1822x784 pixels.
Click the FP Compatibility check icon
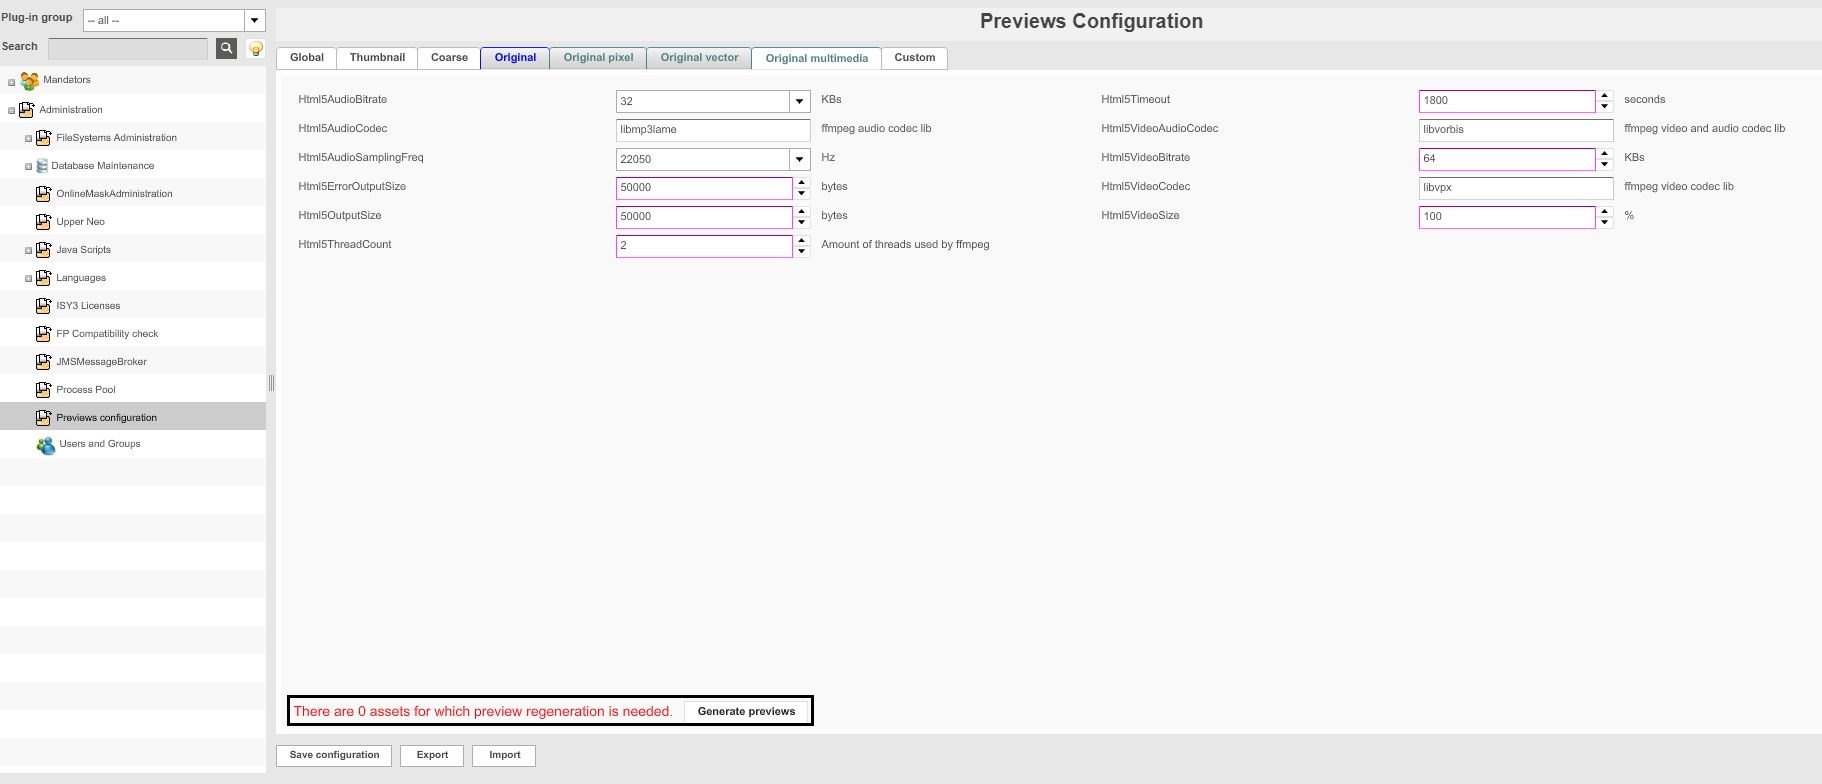pos(43,334)
